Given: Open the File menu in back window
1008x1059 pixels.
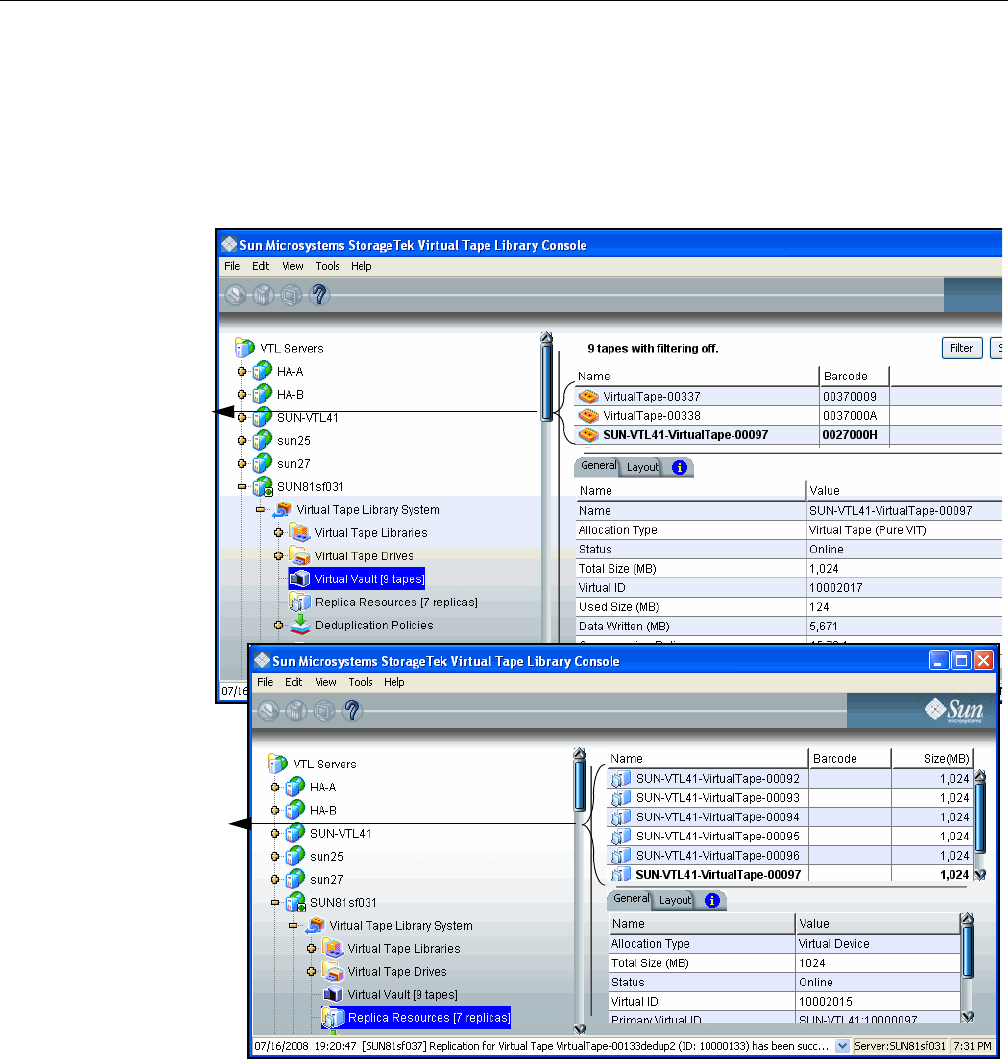Looking at the screenshot, I should pyautogui.click(x=232, y=266).
